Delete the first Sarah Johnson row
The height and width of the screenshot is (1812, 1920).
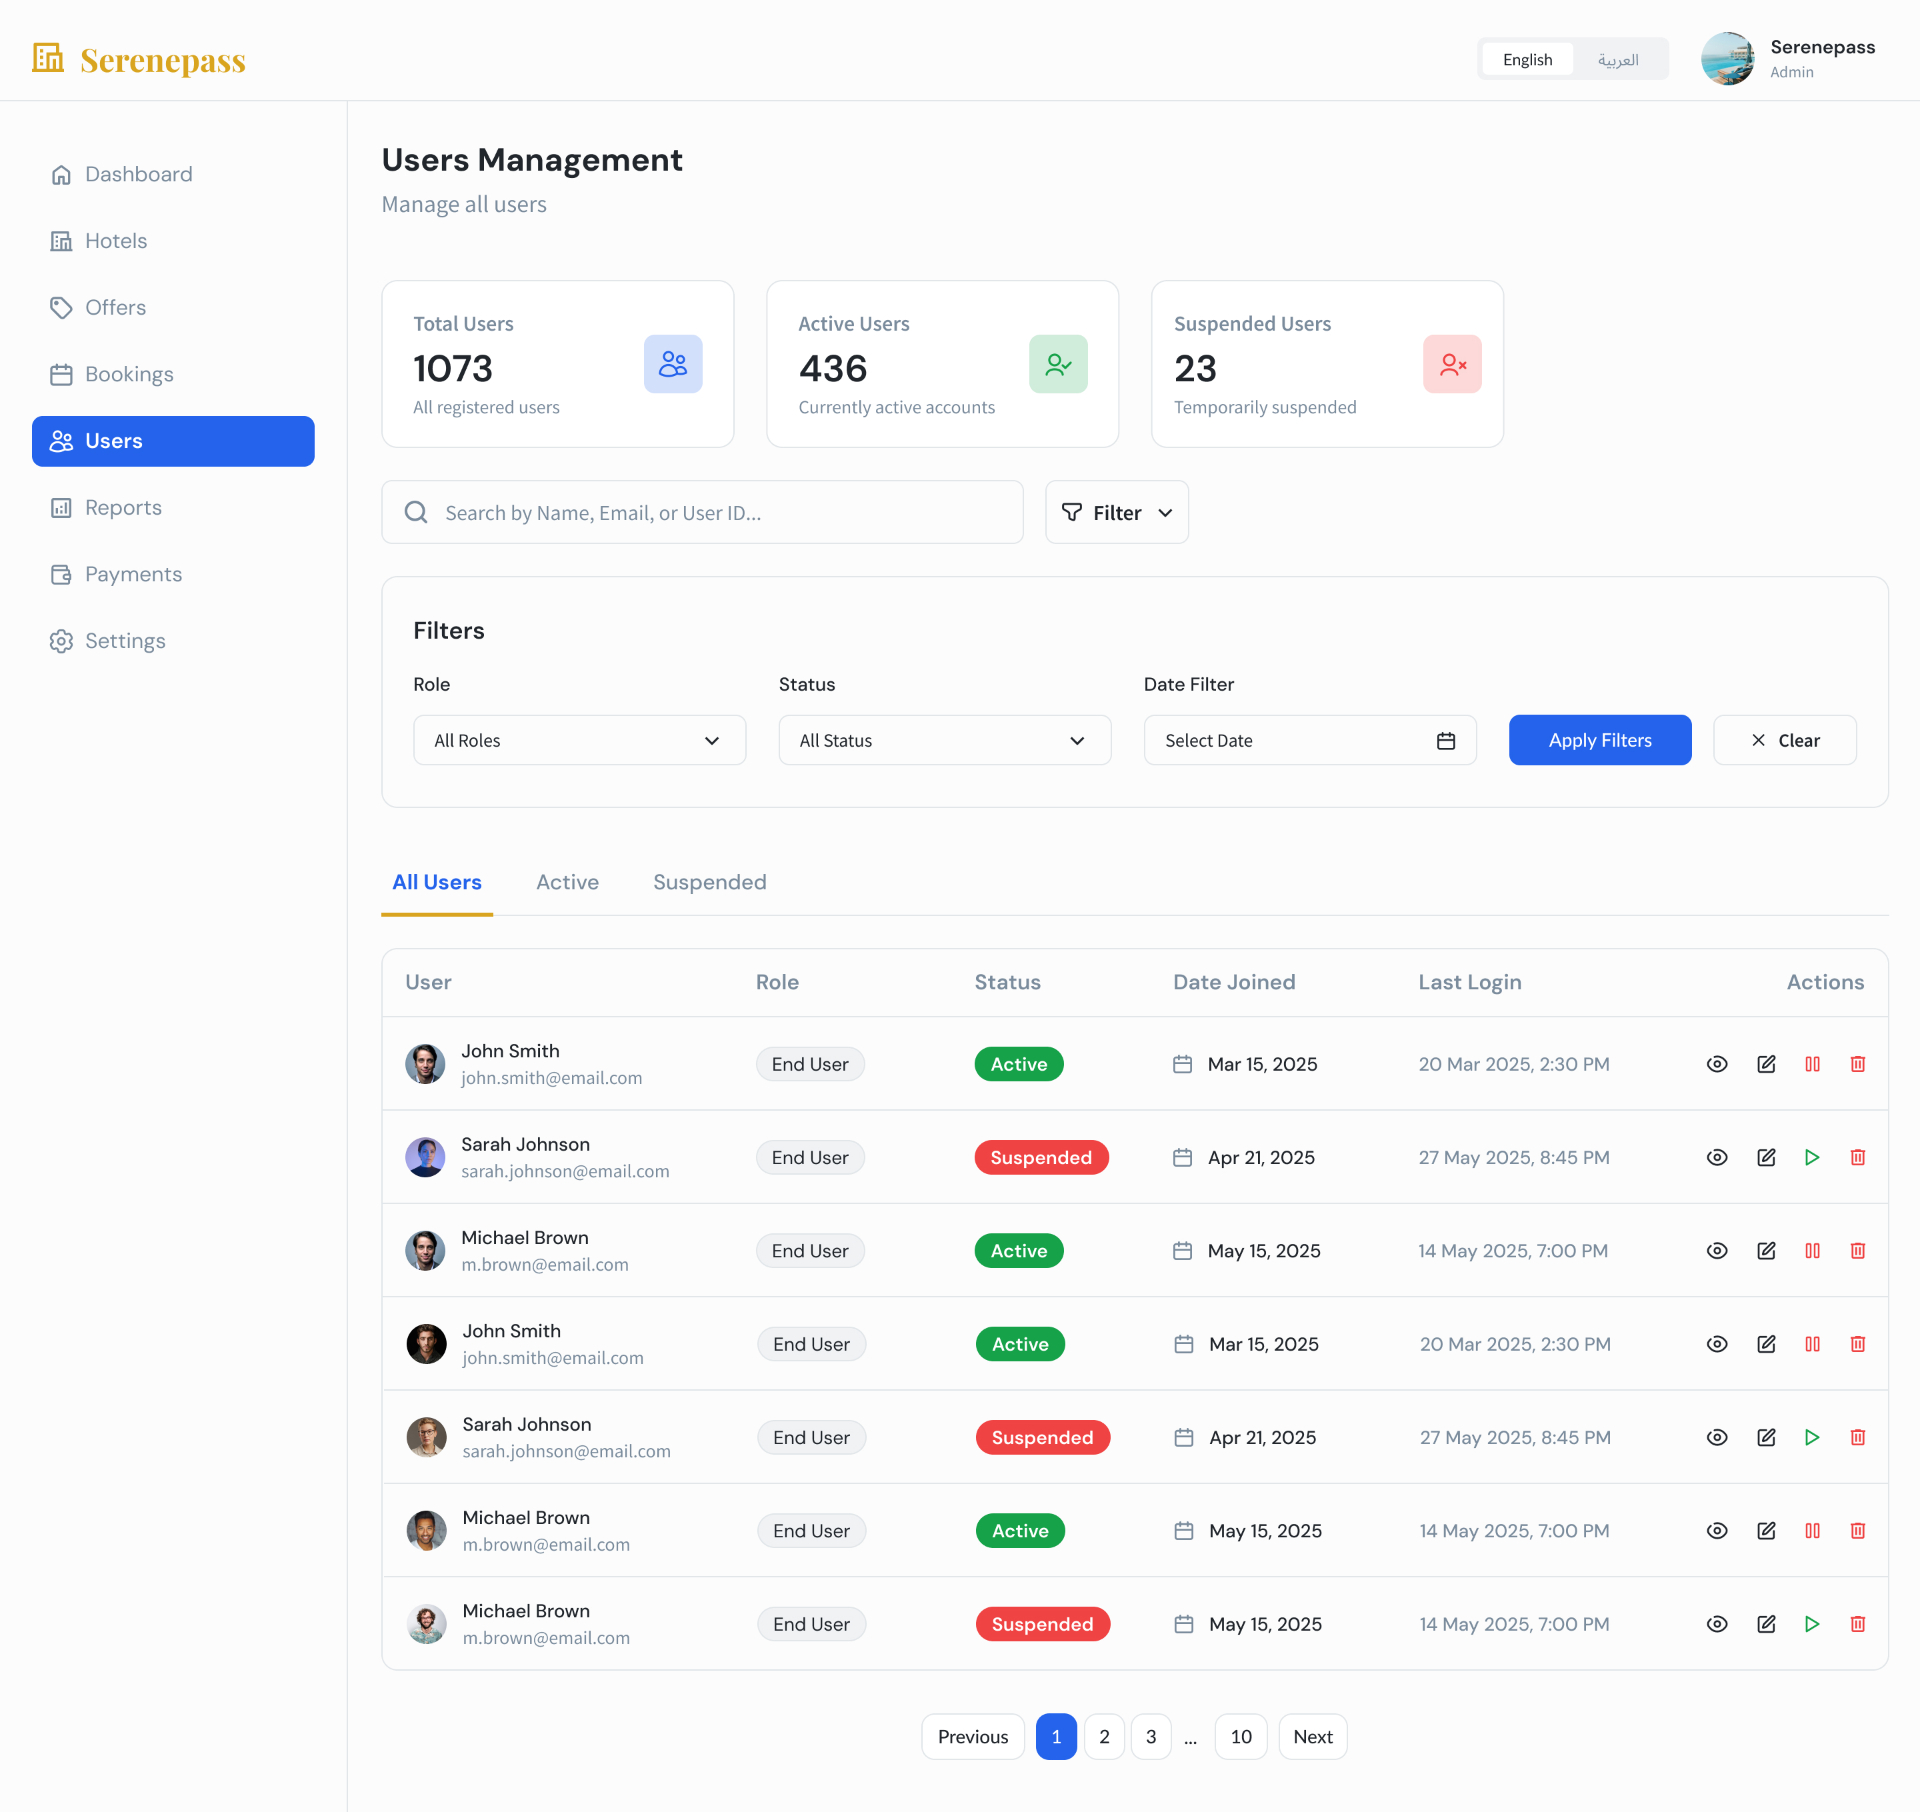[x=1858, y=1157]
